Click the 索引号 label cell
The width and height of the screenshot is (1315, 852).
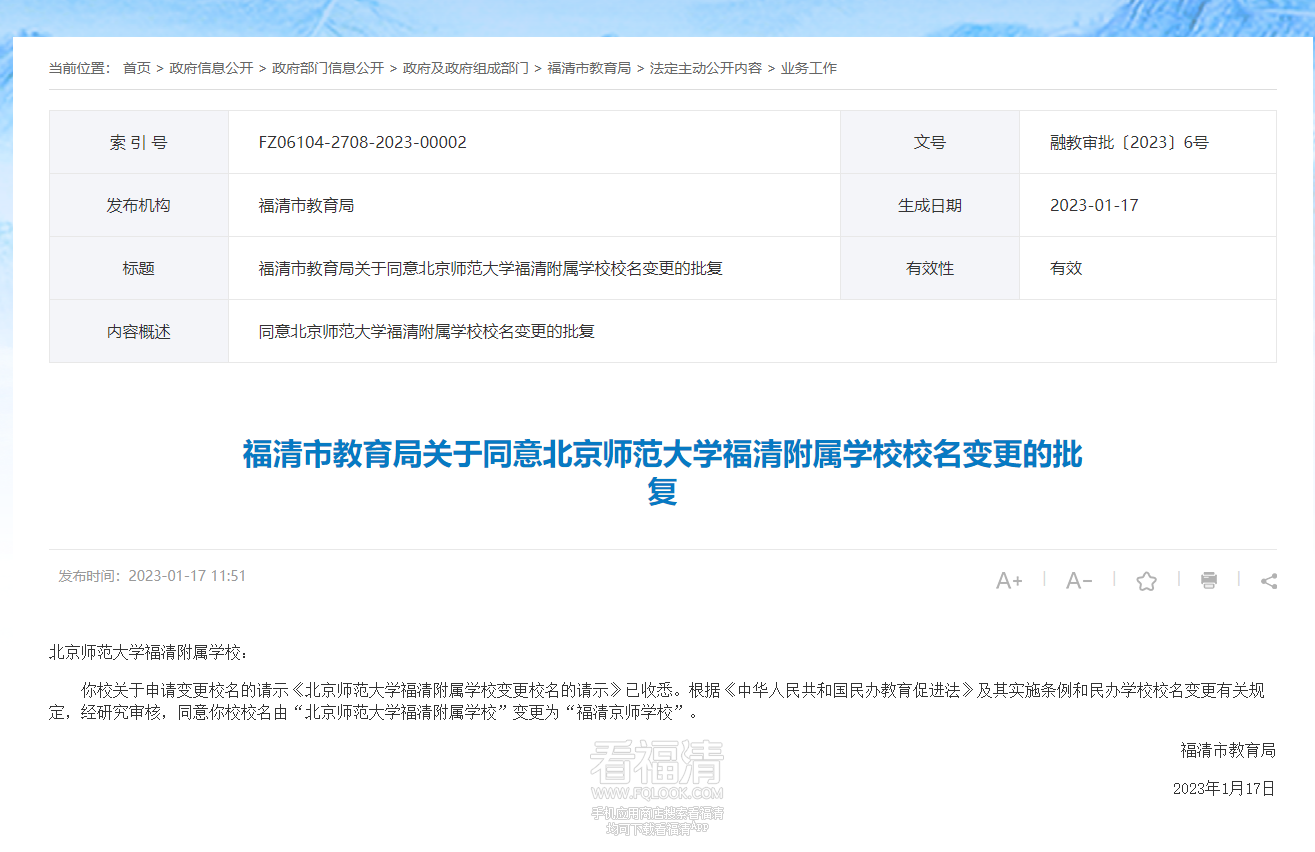coord(139,142)
